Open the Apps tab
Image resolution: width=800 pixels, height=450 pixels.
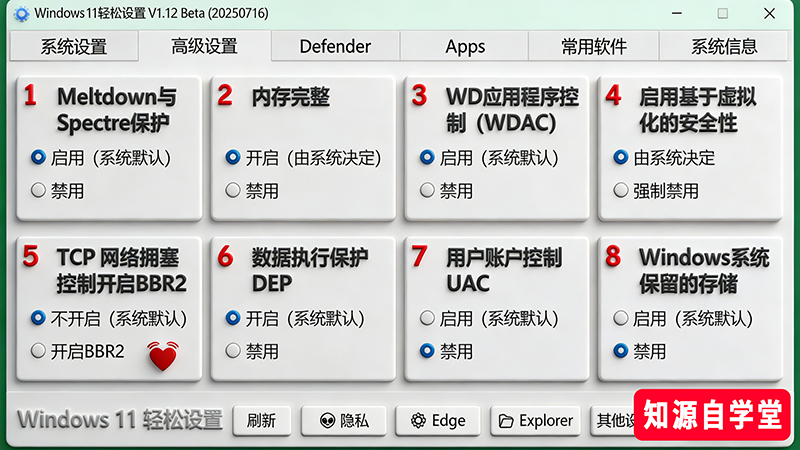click(x=465, y=46)
